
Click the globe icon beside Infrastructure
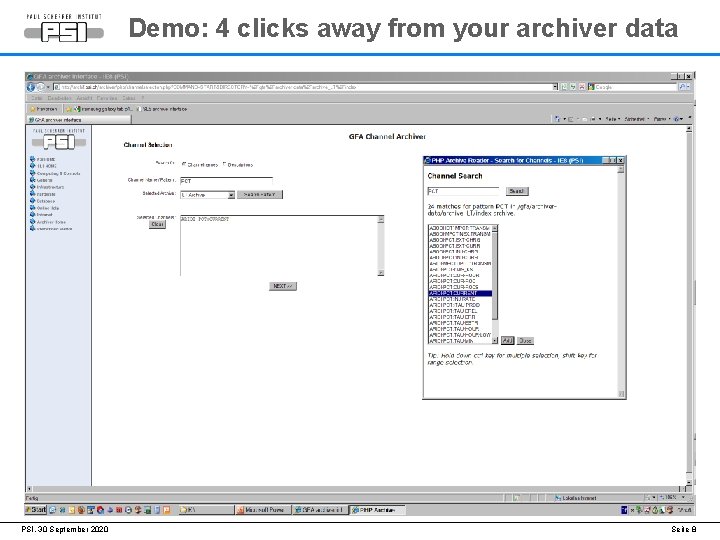[33, 187]
